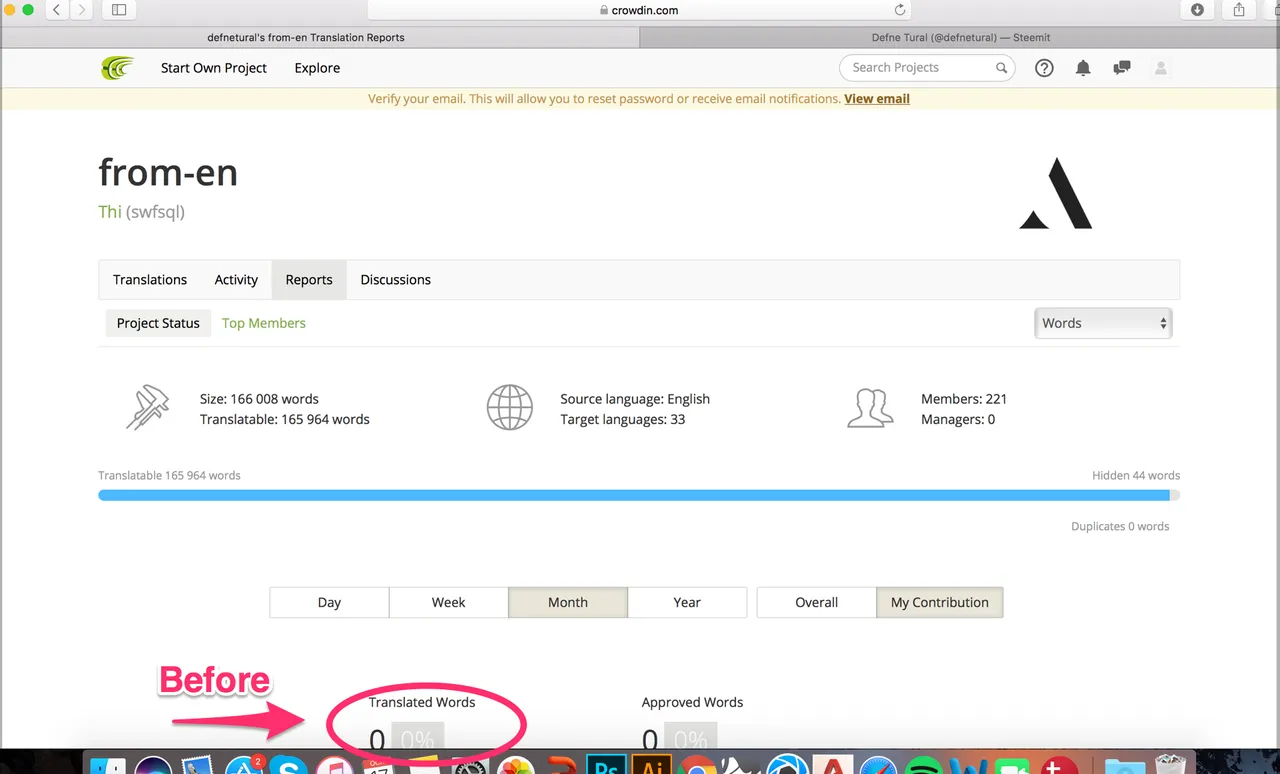This screenshot has height=774, width=1280.
Task: Click "Duplicates 0 words" label
Action: click(x=1120, y=526)
